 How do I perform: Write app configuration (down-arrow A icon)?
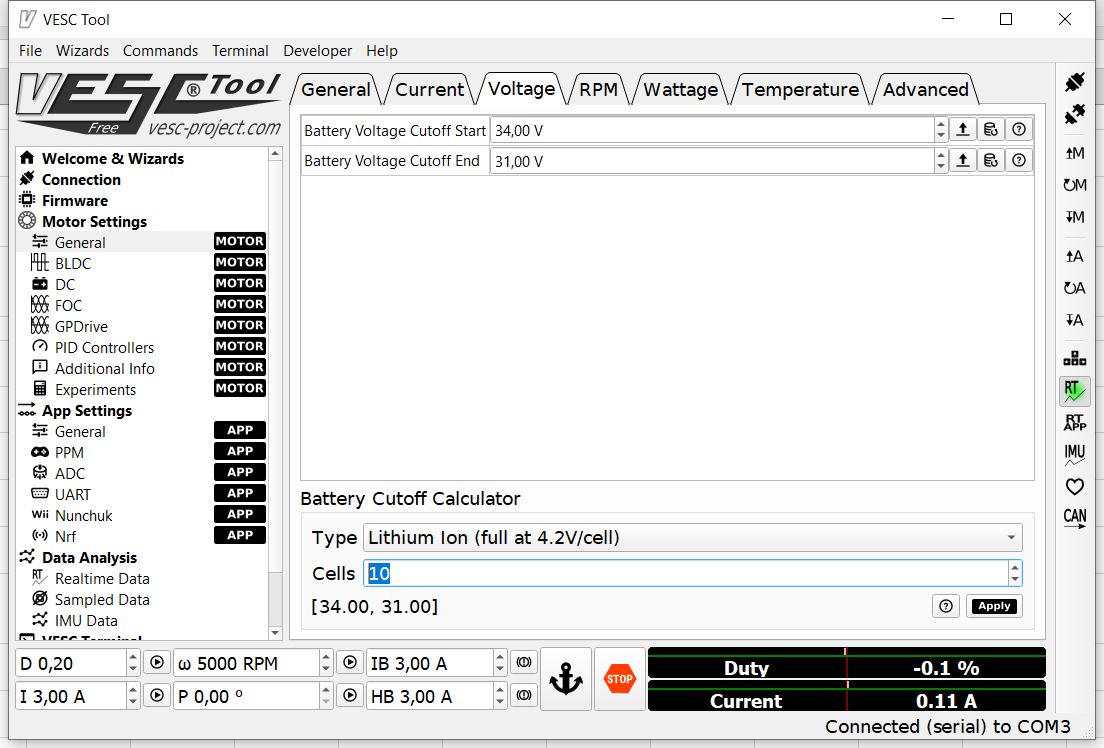click(1074, 320)
